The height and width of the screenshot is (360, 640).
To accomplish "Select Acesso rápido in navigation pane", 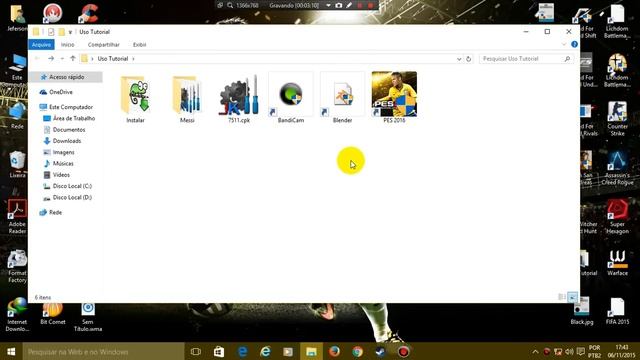I will pos(66,77).
